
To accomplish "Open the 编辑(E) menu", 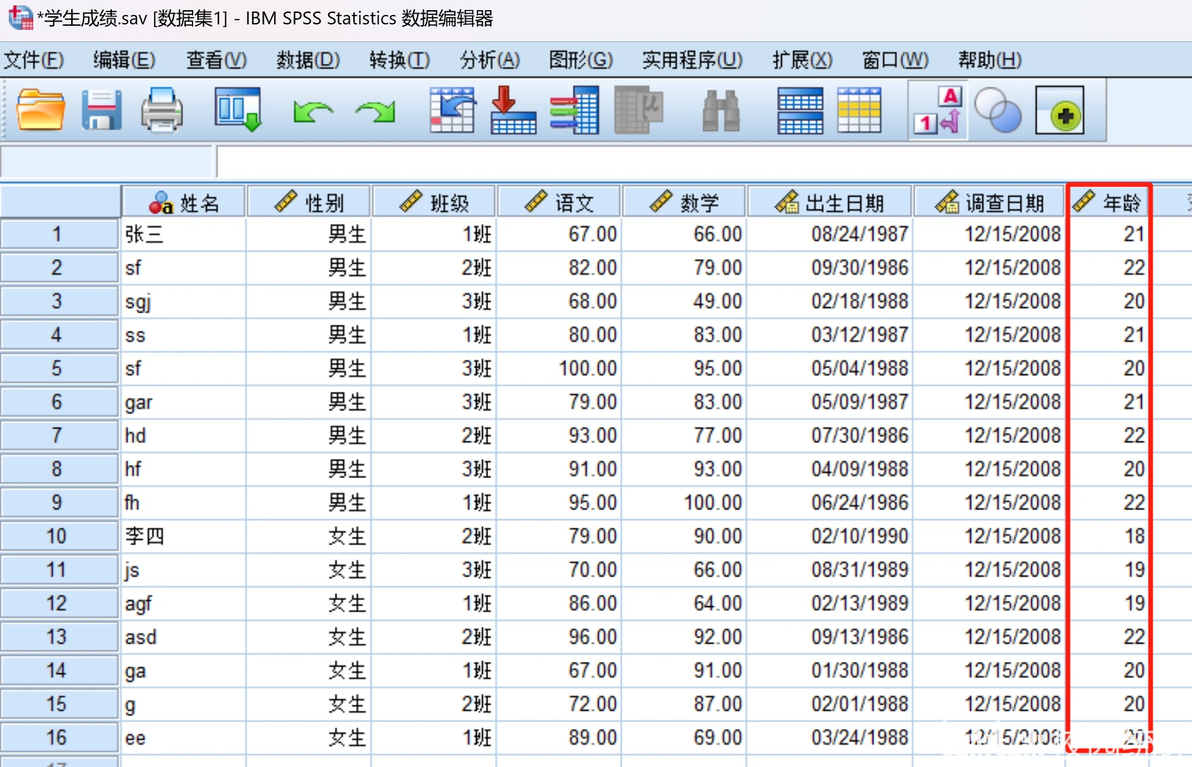I will (124, 59).
